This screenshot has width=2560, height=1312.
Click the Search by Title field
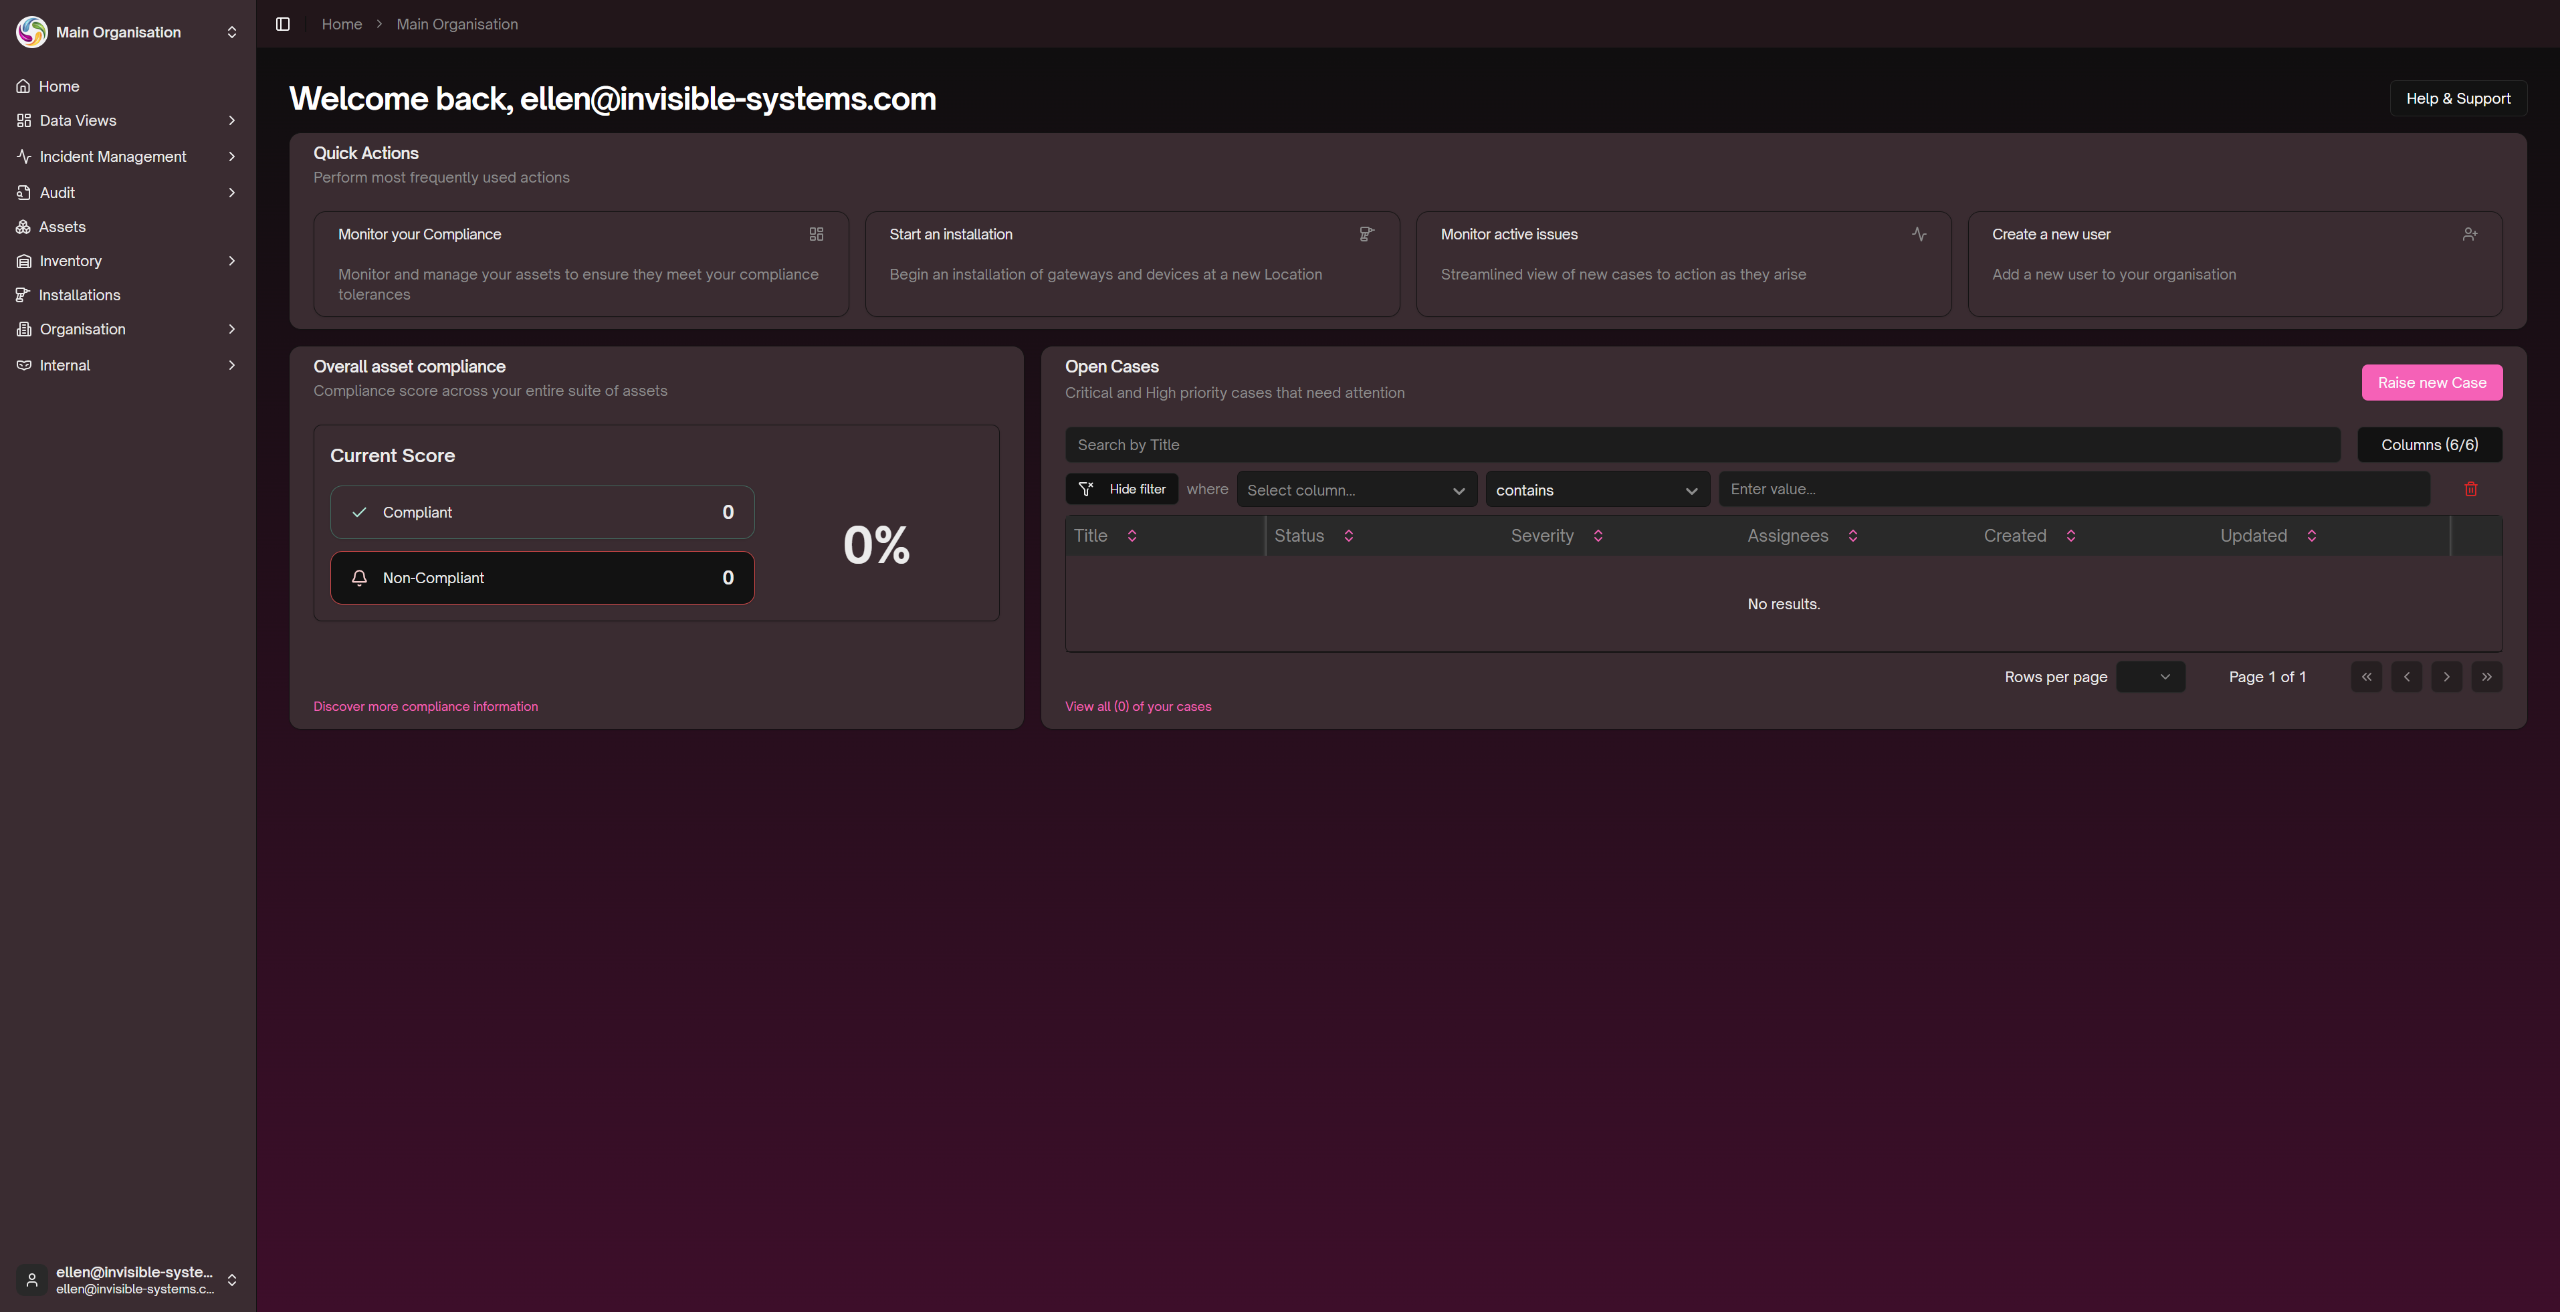[x=1702, y=445]
